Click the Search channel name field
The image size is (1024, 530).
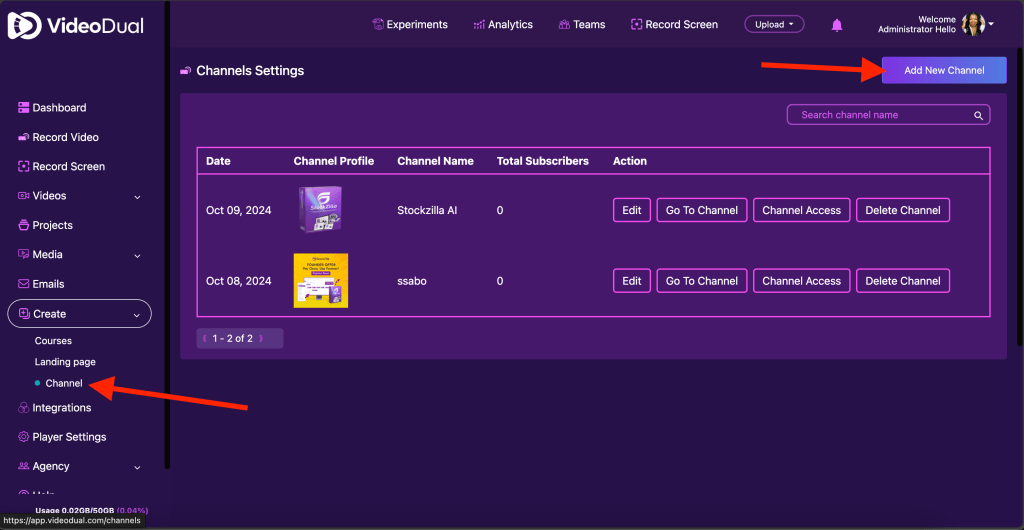880,115
